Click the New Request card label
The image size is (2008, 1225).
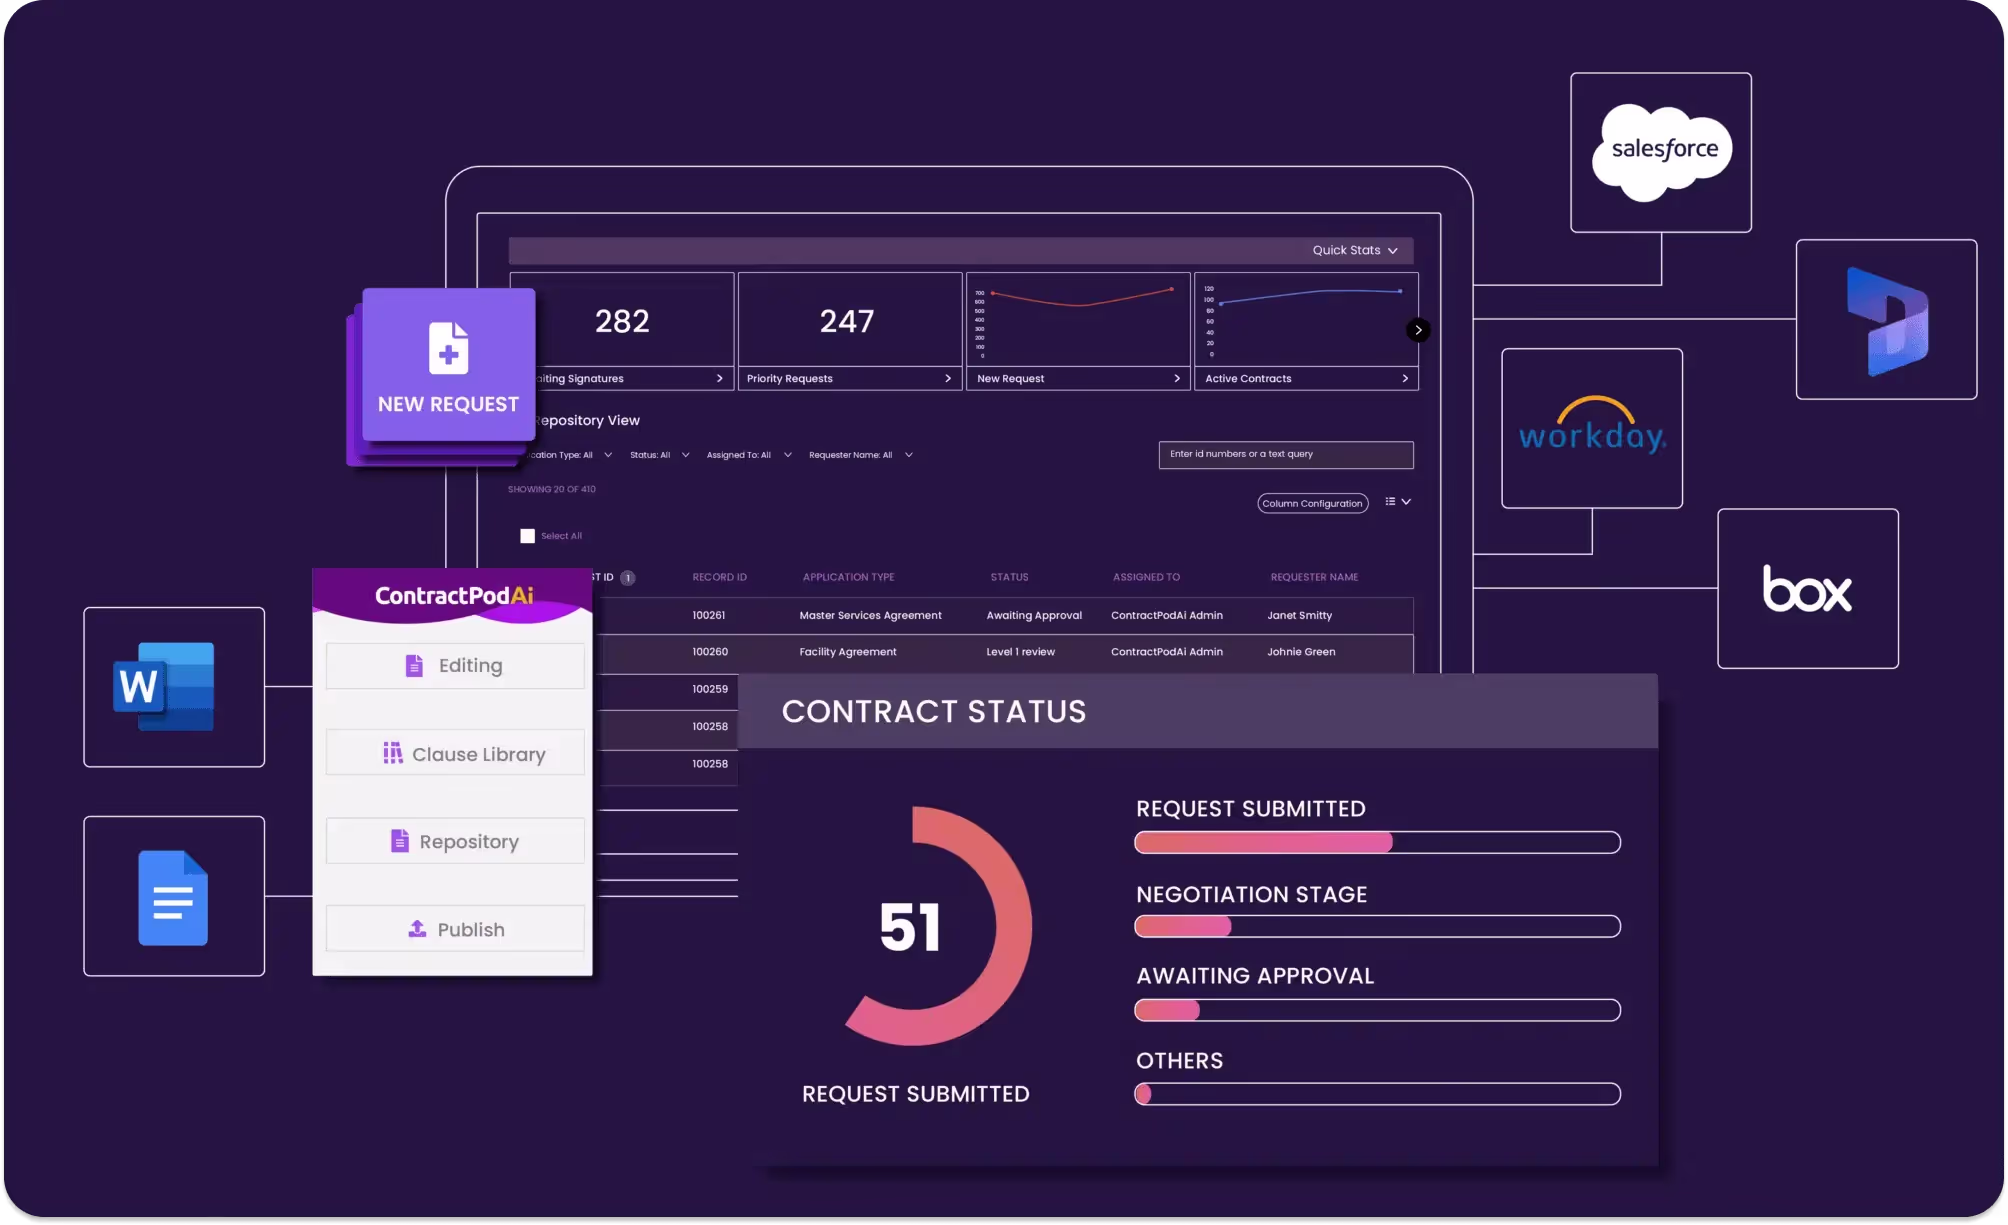[x=1010, y=379]
